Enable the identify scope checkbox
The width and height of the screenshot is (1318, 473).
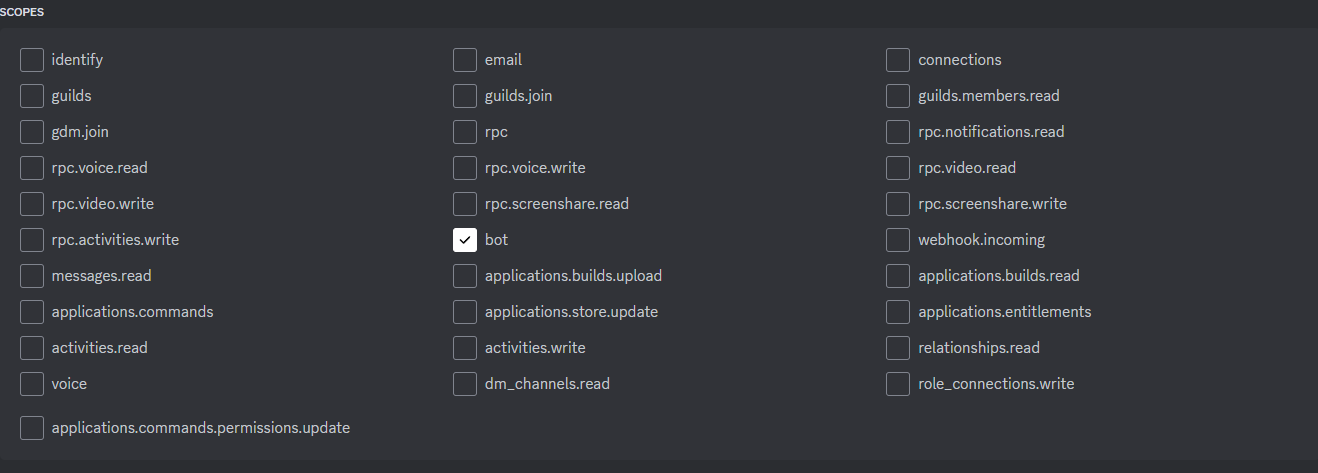coord(32,60)
